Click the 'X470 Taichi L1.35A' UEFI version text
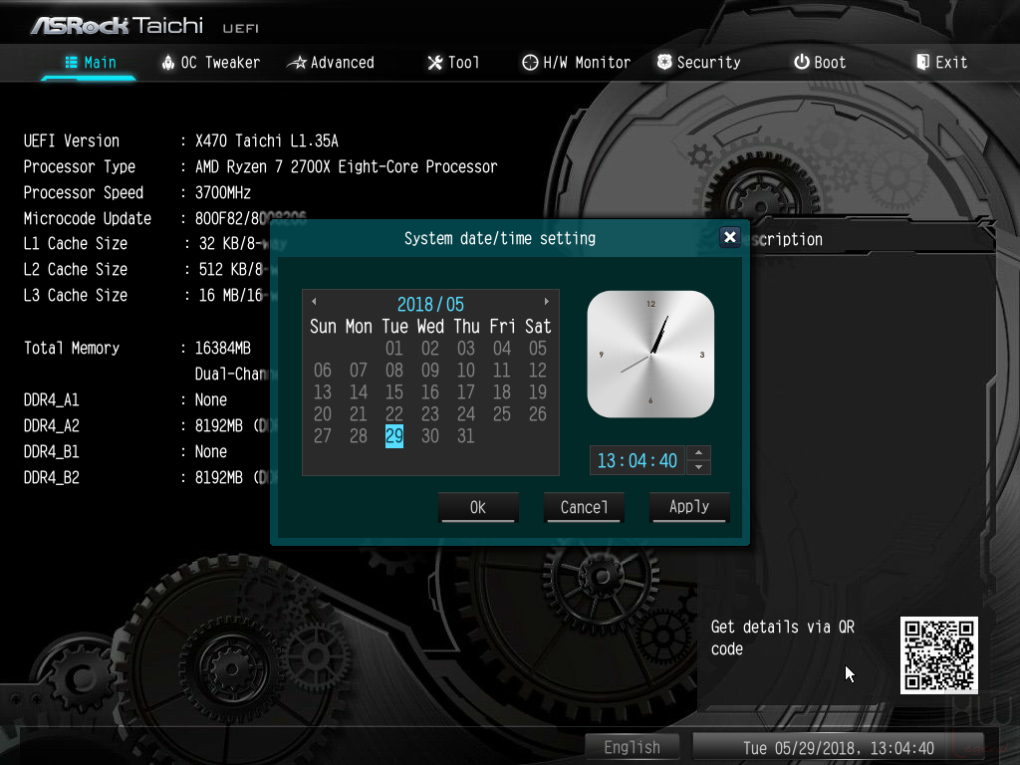Image resolution: width=1020 pixels, height=765 pixels. tap(267, 141)
